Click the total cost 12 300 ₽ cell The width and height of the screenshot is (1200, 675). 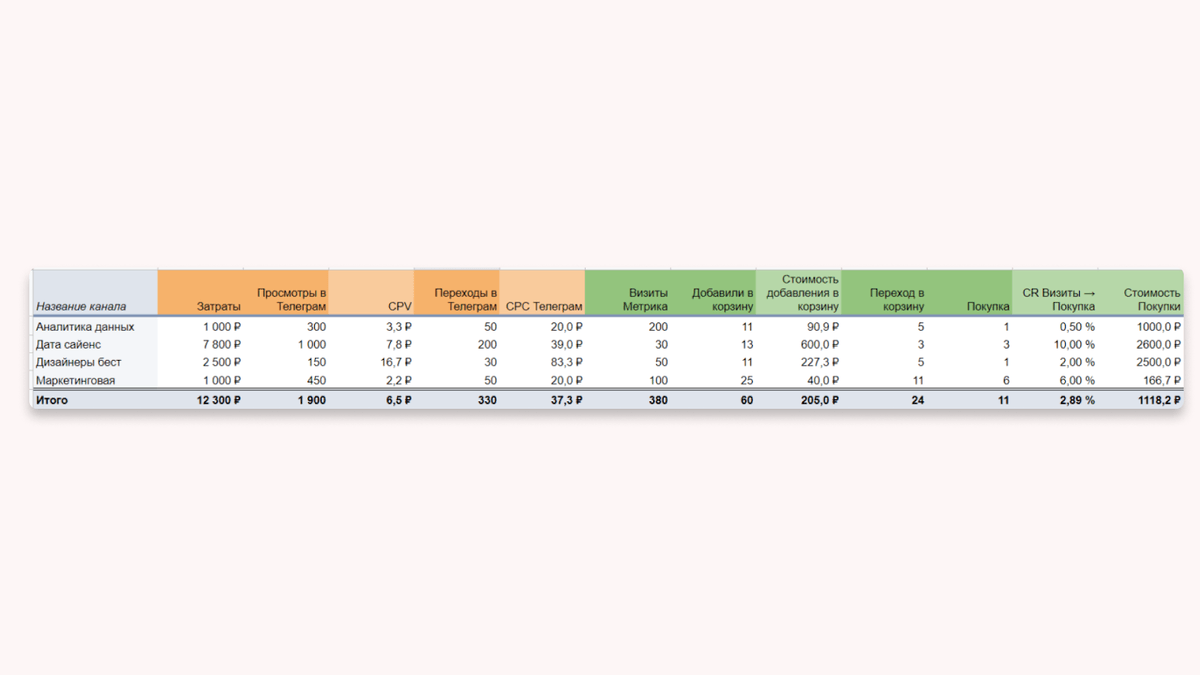[x=200, y=400]
